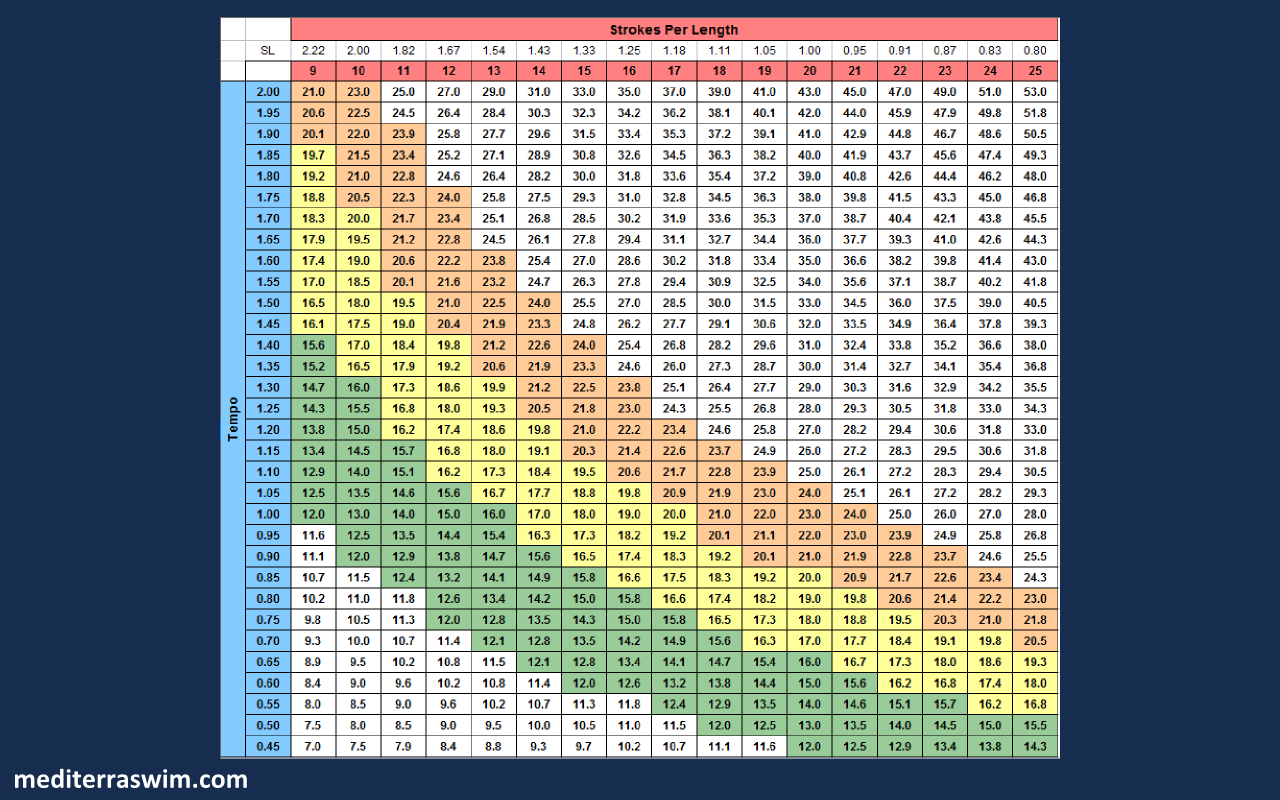Select SL value "0.83" above column 24
1280x800 pixels.
pos(990,51)
